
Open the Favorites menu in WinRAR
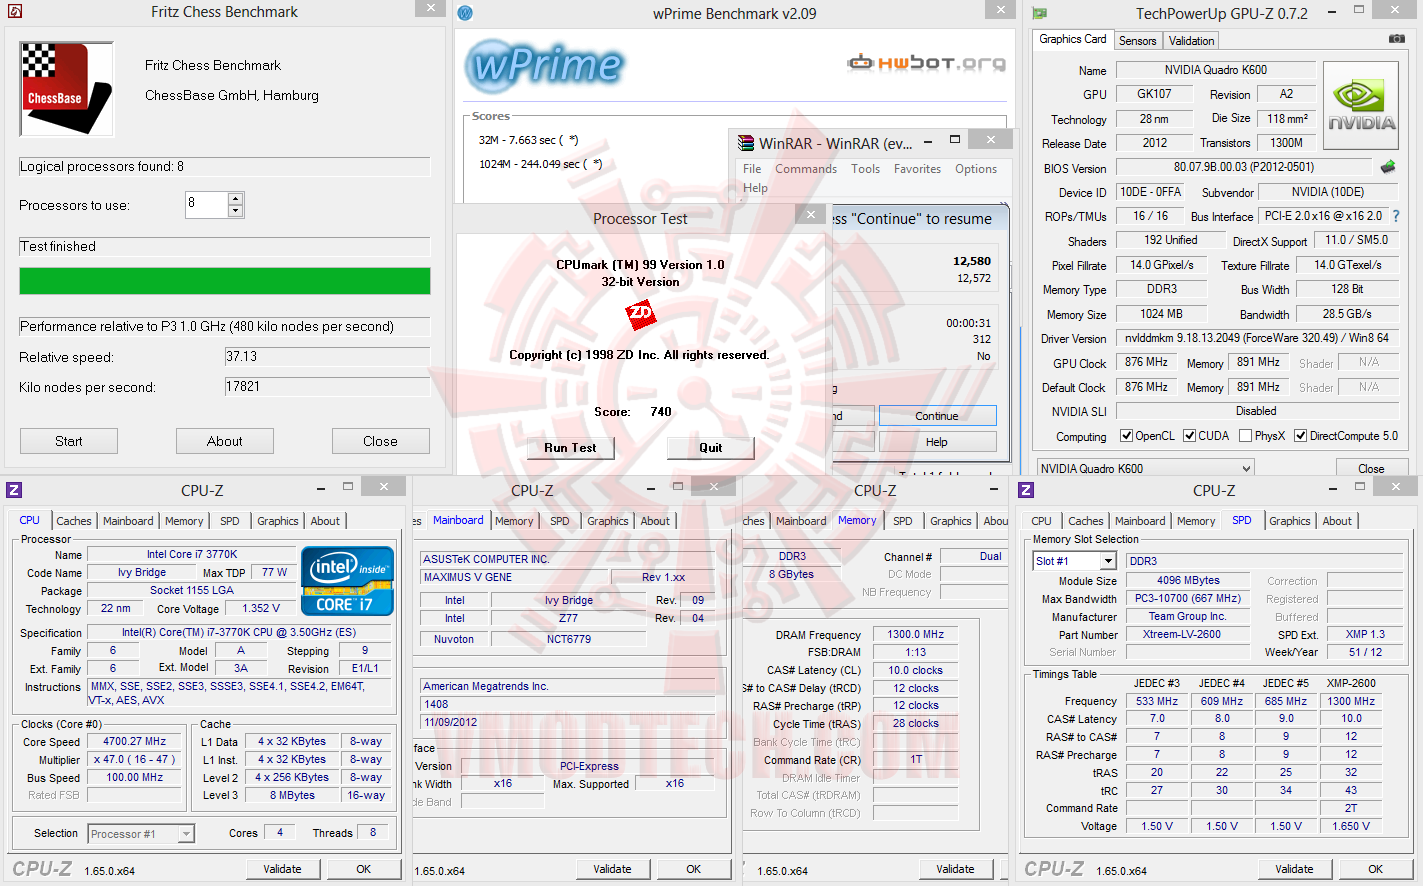point(918,169)
